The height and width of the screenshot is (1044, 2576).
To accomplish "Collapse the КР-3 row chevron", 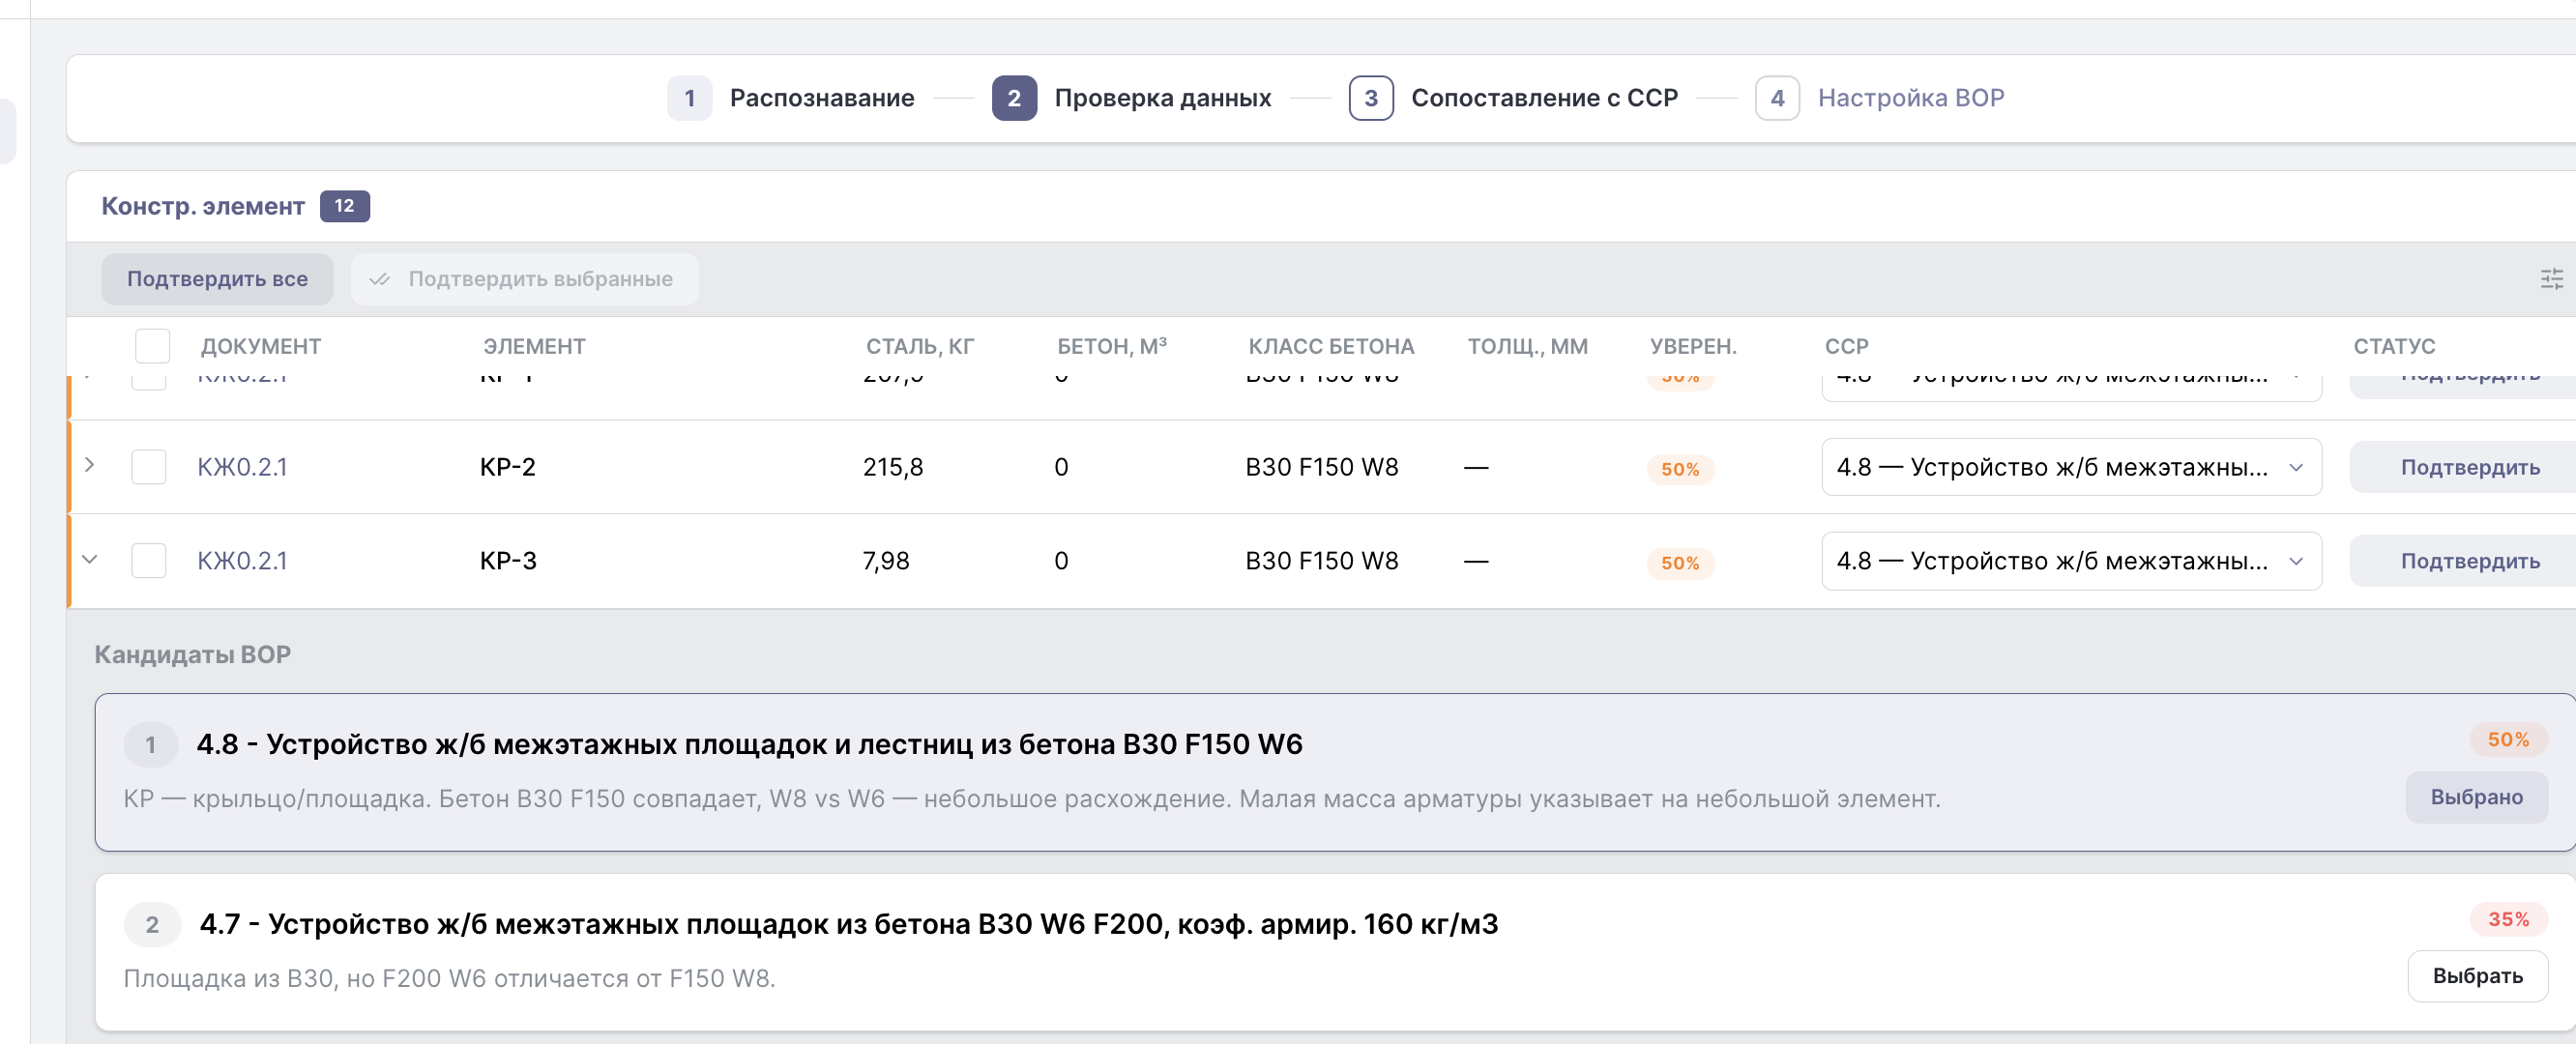I will click(x=90, y=559).
